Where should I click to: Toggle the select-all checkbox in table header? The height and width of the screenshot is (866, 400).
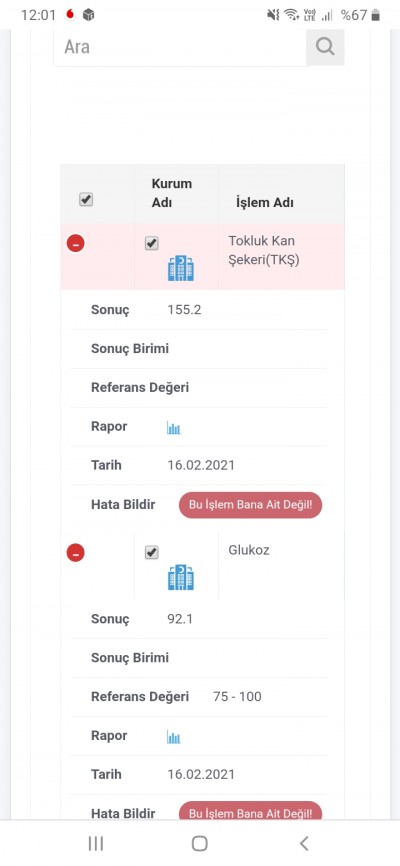click(x=86, y=199)
